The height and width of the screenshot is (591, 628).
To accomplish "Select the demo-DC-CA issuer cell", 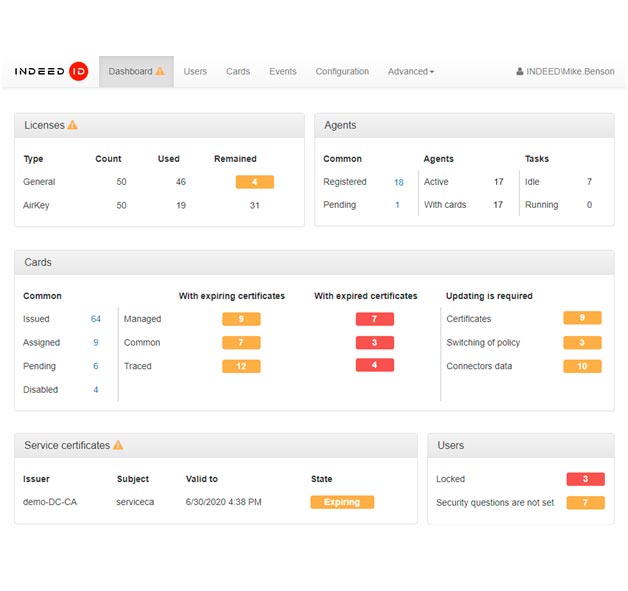I will pos(50,502).
